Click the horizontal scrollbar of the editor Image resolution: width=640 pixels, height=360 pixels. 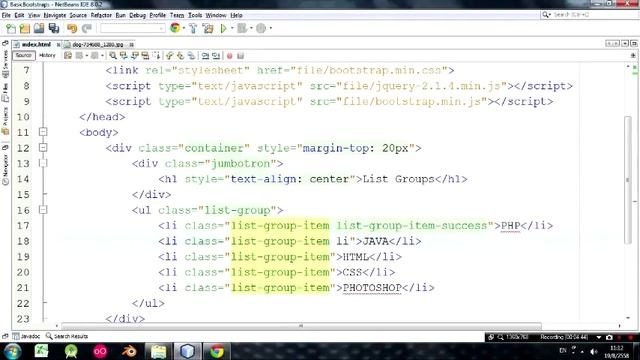[x=301, y=326]
